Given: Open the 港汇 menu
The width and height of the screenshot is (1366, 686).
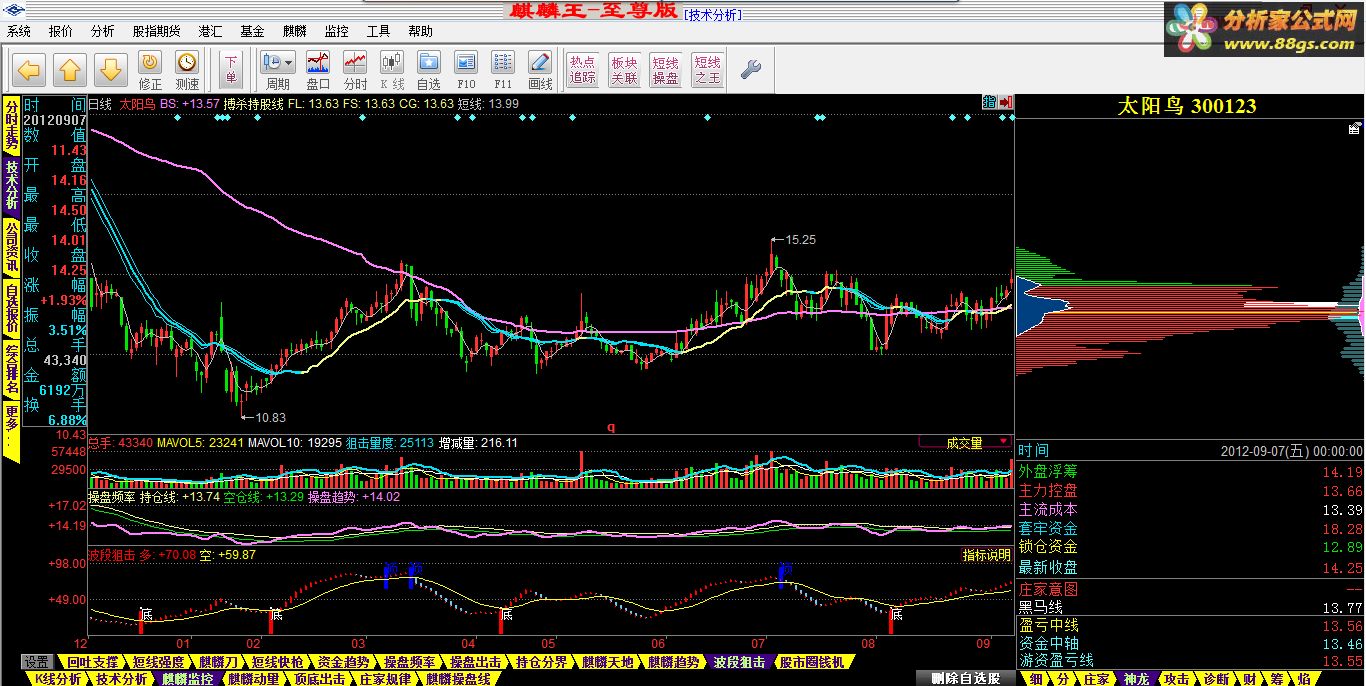Looking at the screenshot, I should pos(211,31).
